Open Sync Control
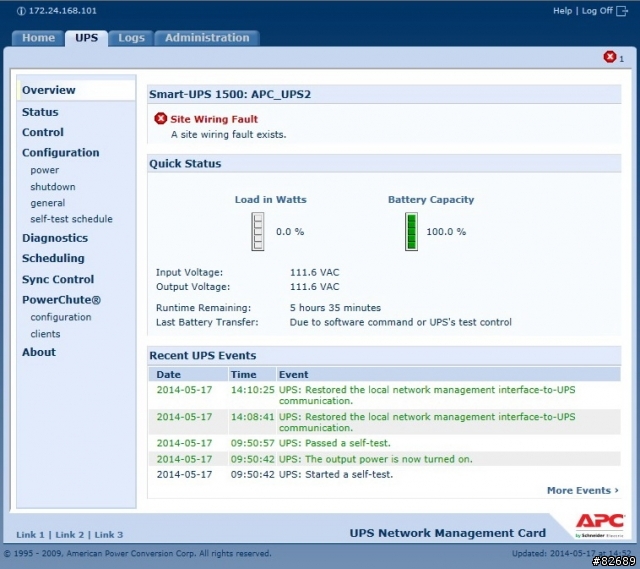 coord(58,279)
